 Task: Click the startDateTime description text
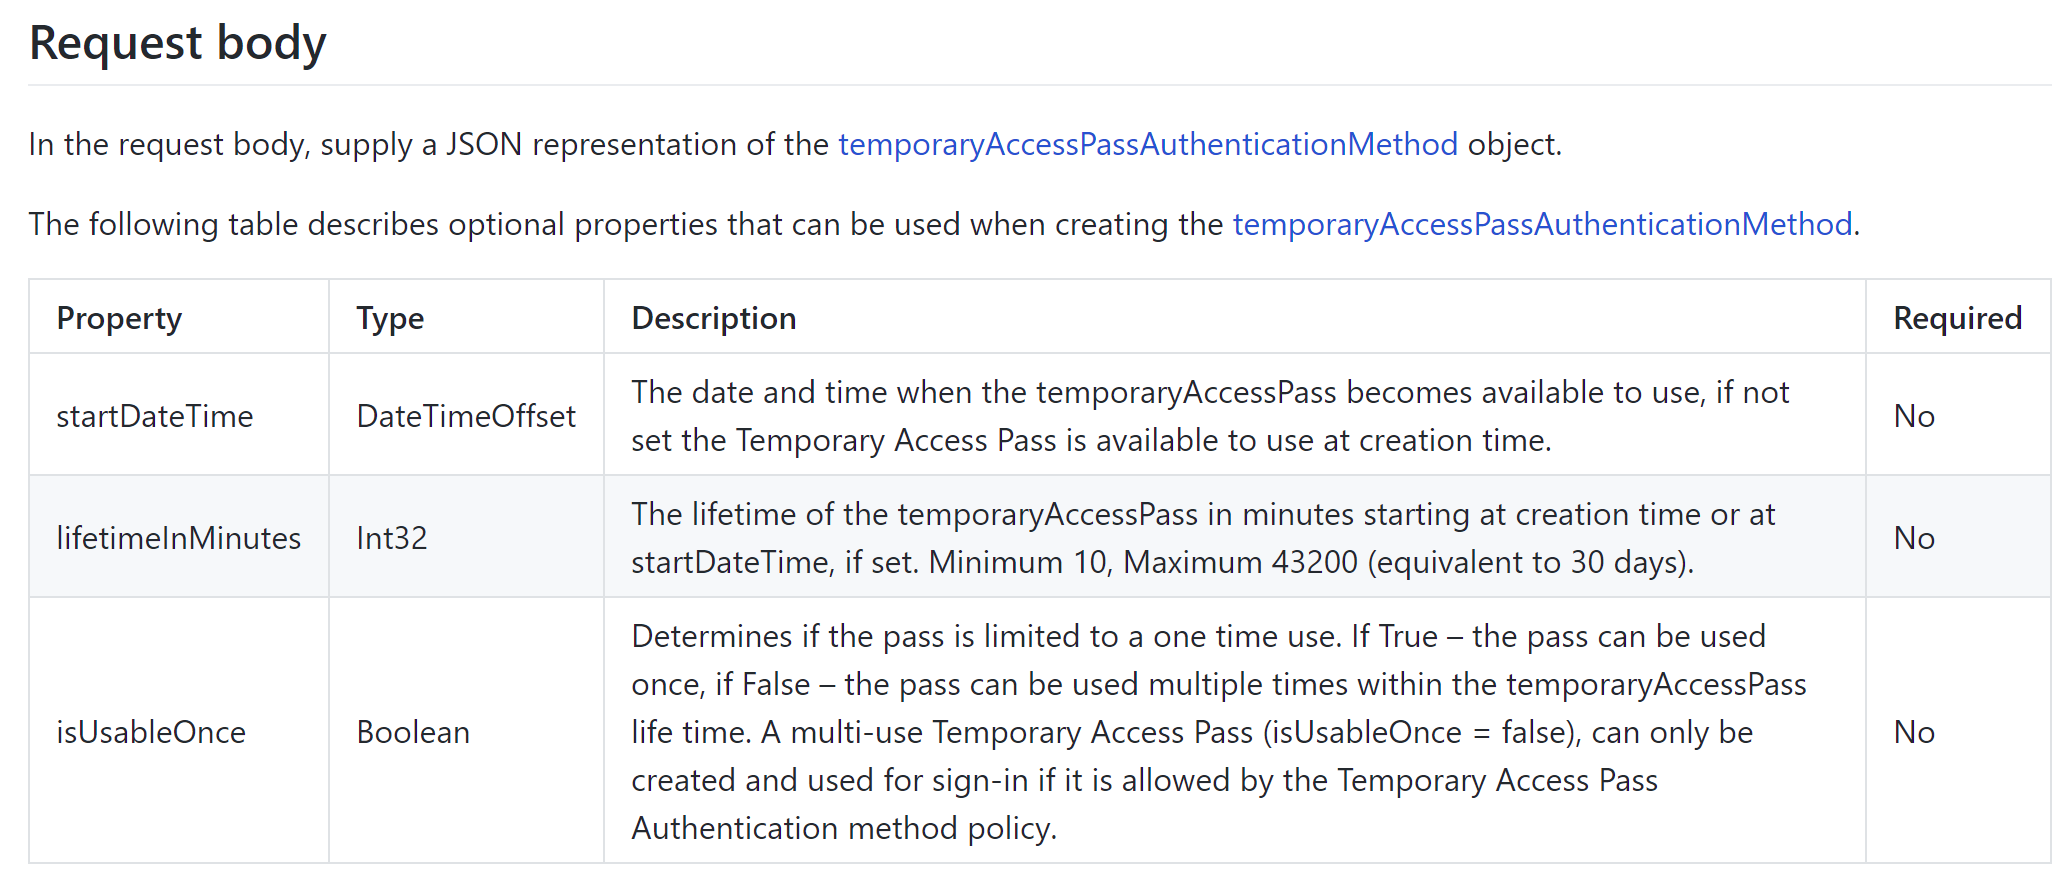[x=1210, y=416]
